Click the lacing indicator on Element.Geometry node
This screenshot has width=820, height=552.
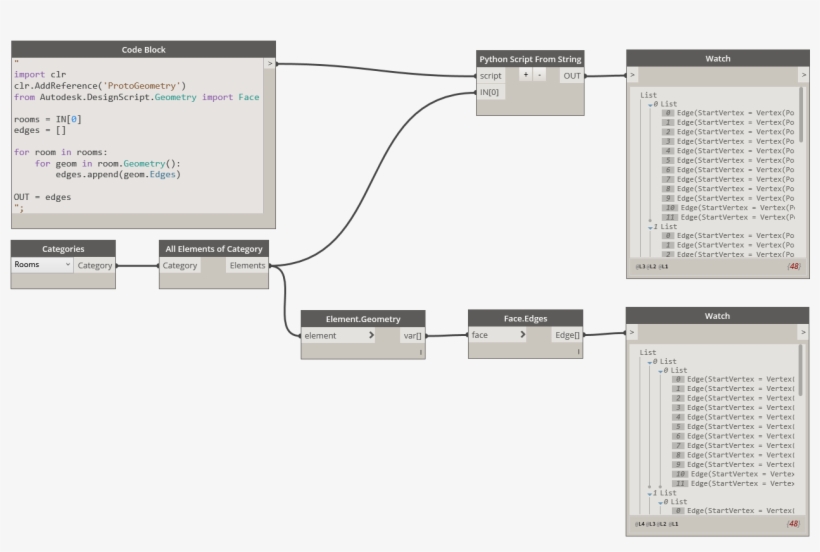(420, 352)
